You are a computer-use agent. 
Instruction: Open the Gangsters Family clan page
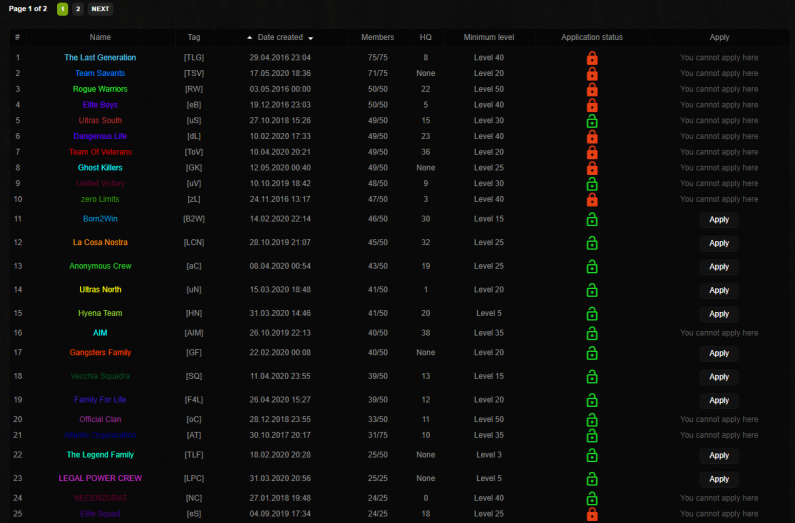pos(100,353)
